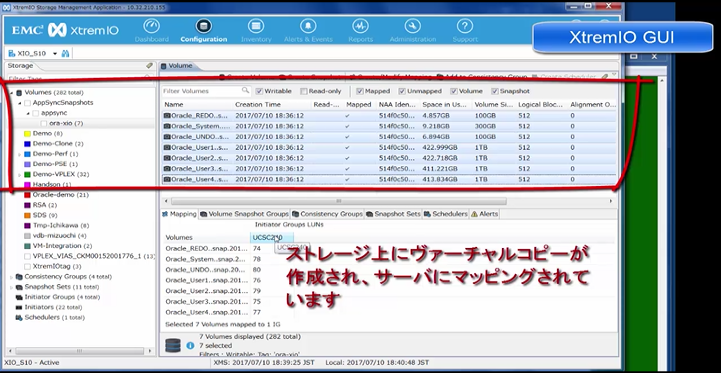Click the snapshot icon of Oracle_User1 row

[x=167, y=147]
